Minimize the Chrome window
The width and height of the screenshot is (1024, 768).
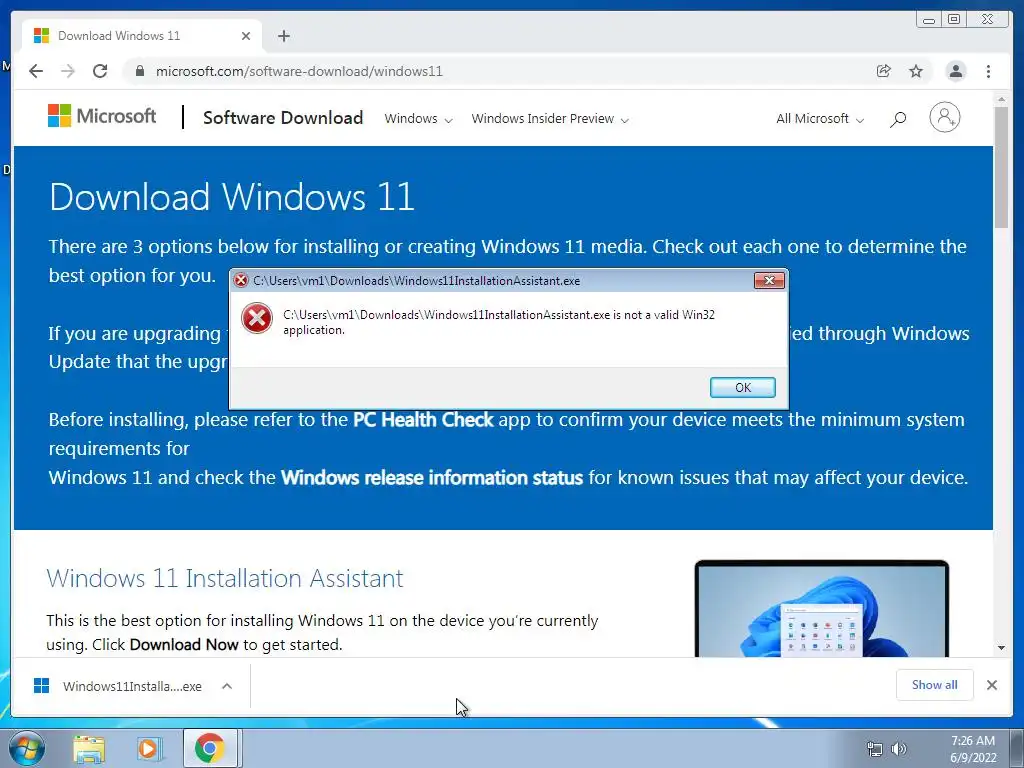point(929,20)
